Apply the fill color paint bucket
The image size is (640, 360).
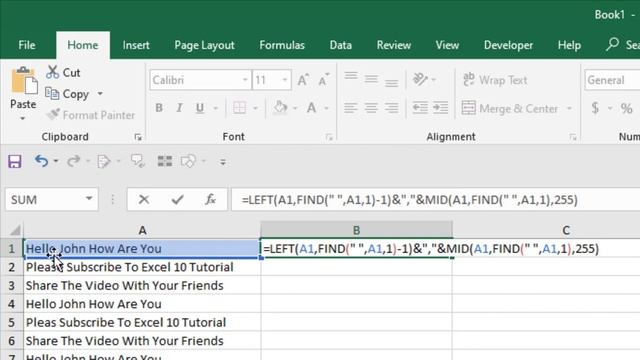pos(280,108)
